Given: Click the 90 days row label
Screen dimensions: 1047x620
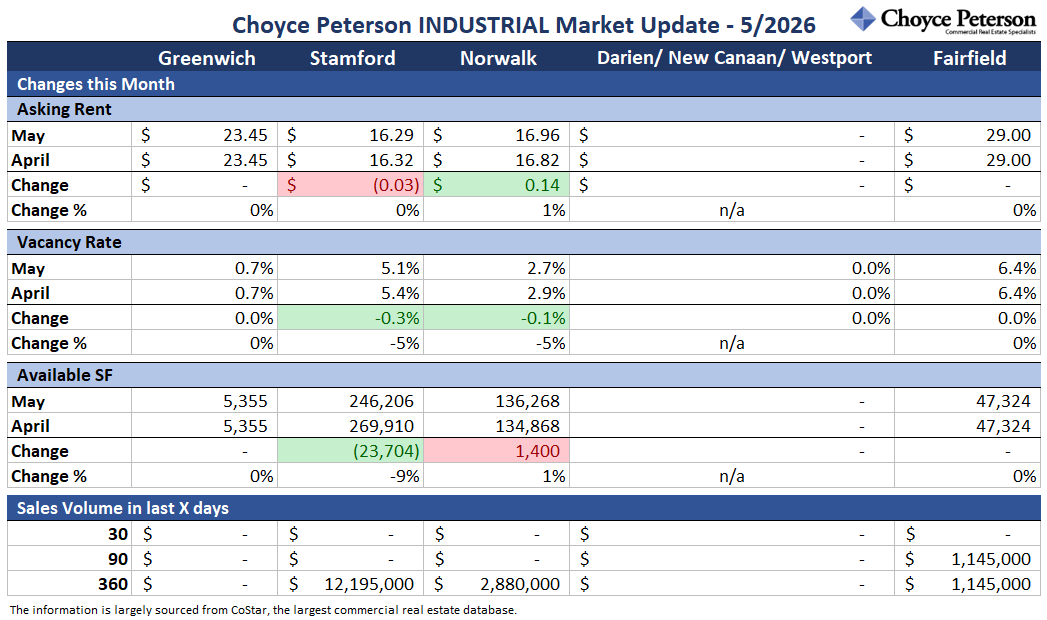Looking at the screenshot, I should 118,559.
